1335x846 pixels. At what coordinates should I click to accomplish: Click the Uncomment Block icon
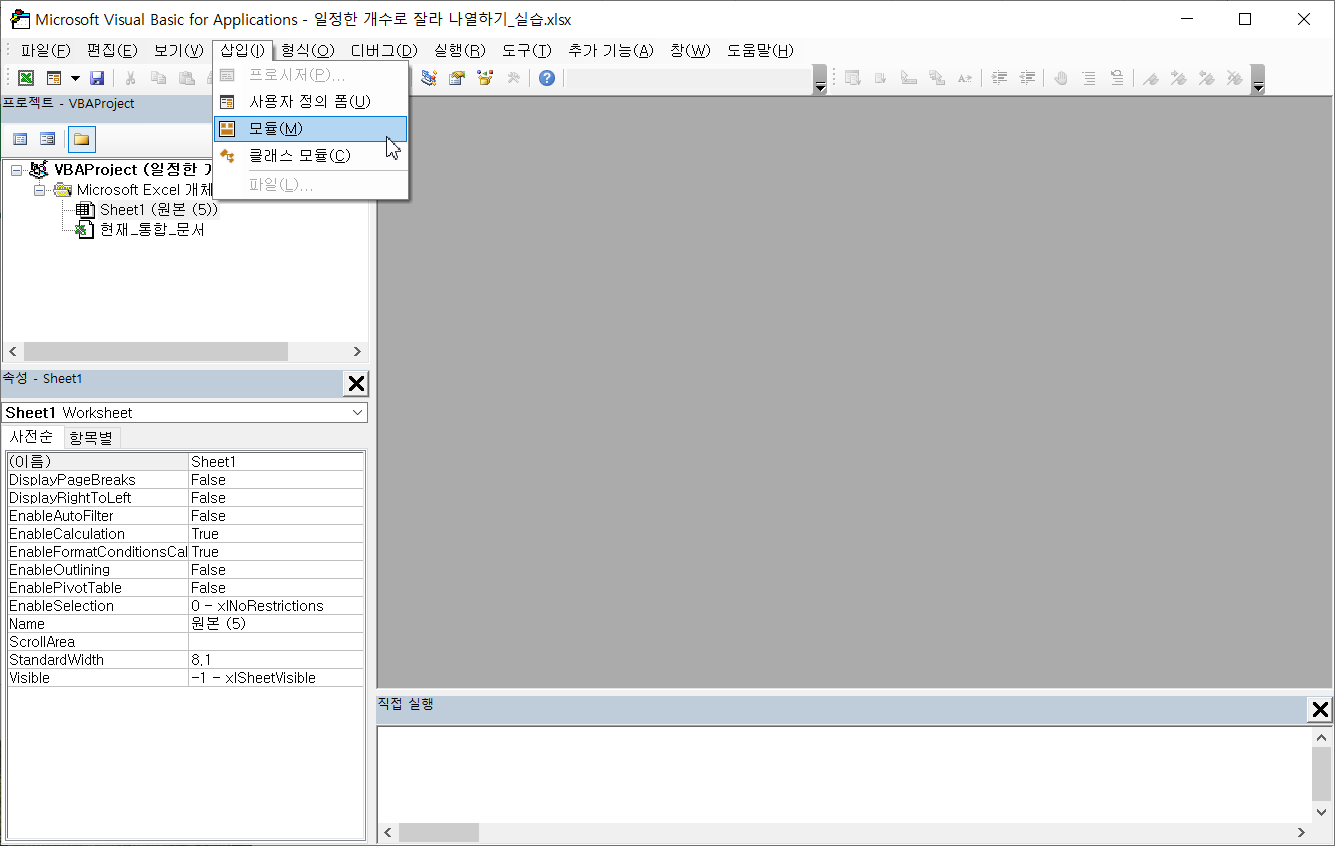pyautogui.click(x=1117, y=78)
